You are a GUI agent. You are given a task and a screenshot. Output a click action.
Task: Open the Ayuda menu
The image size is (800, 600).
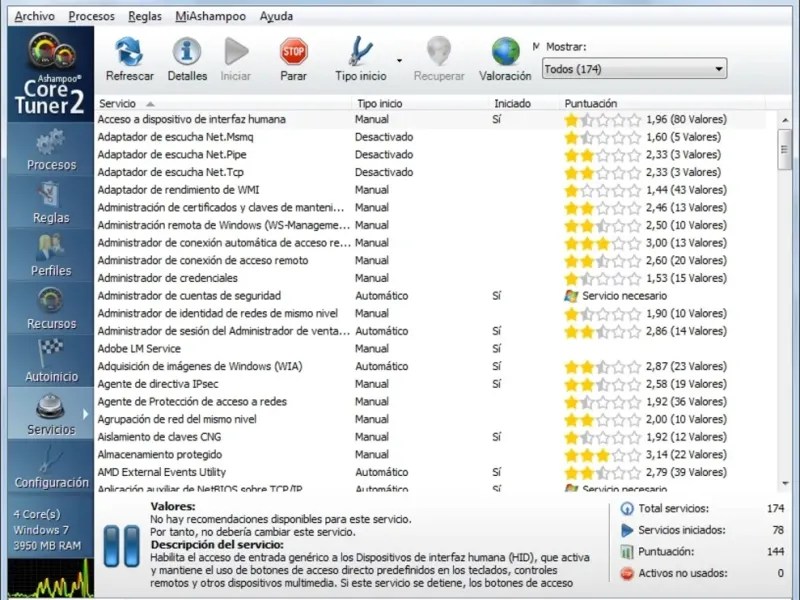(x=277, y=16)
